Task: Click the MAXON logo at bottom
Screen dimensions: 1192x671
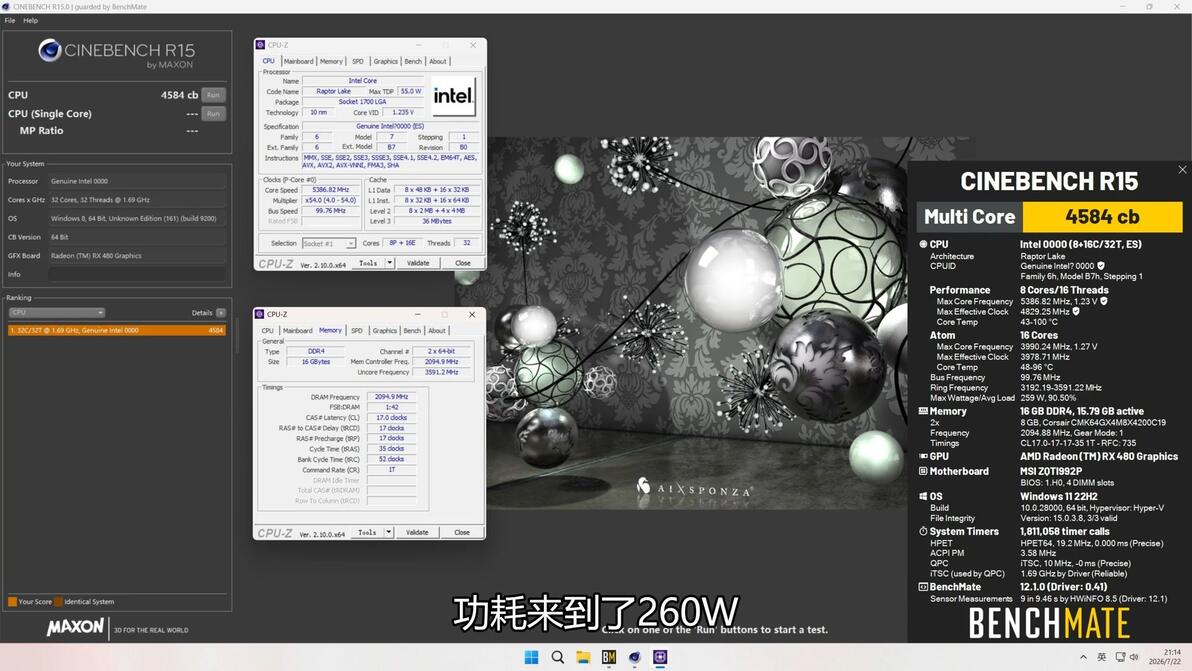Action: [x=74, y=628]
